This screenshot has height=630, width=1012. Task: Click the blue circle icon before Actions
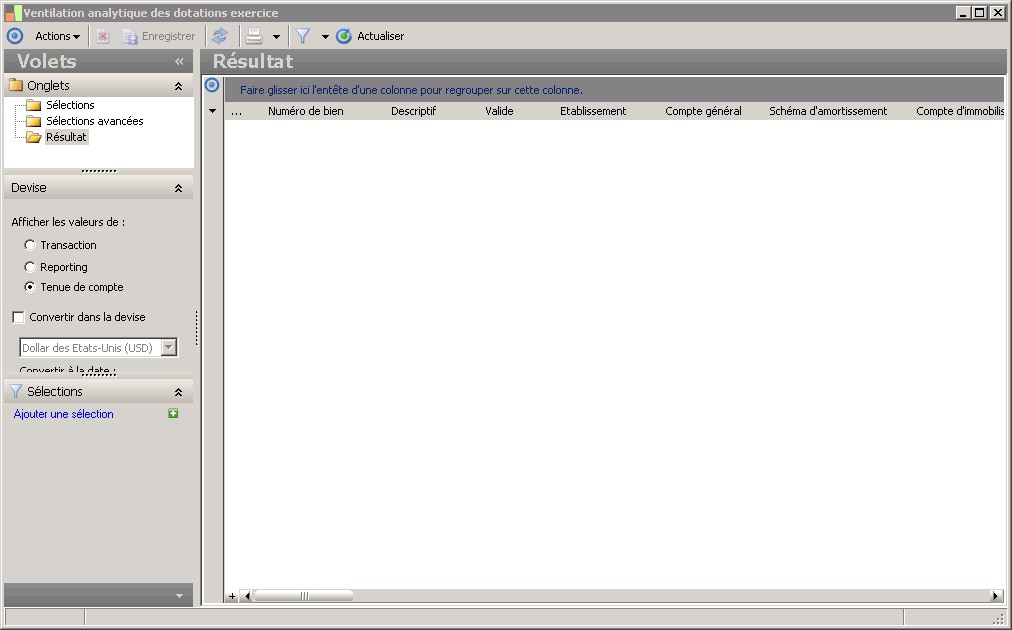(15, 36)
